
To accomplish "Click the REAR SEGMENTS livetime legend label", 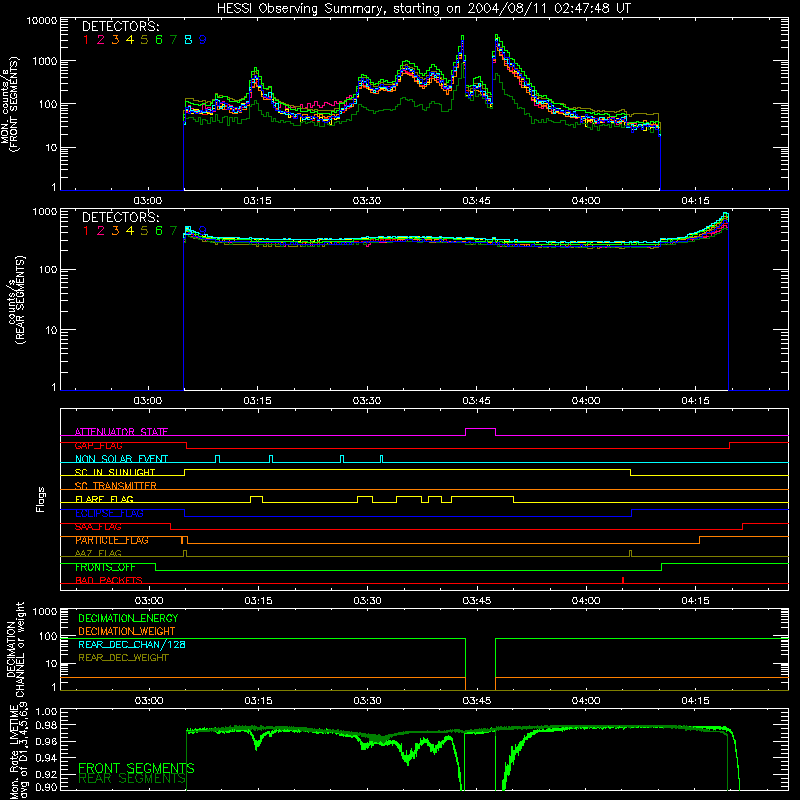I will coord(132,779).
